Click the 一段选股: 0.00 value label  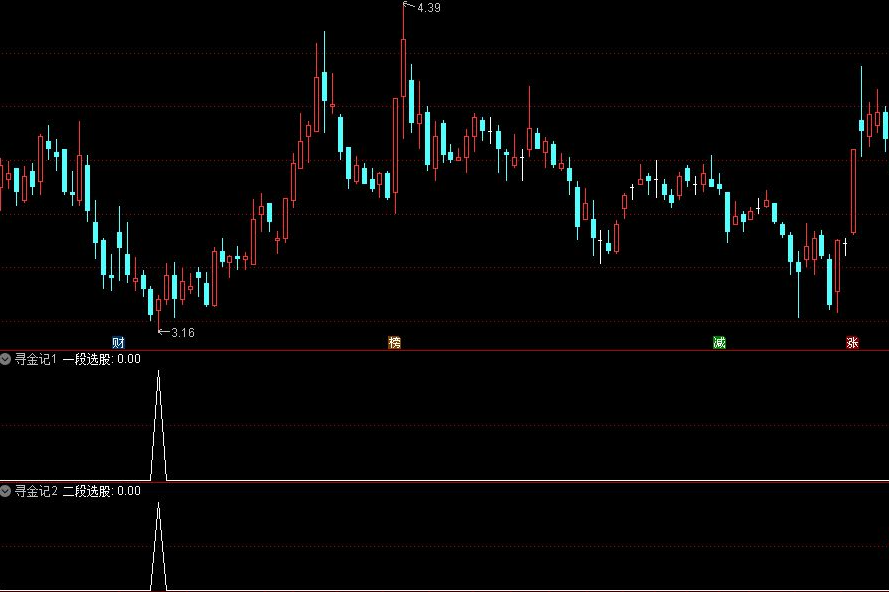tap(101, 359)
